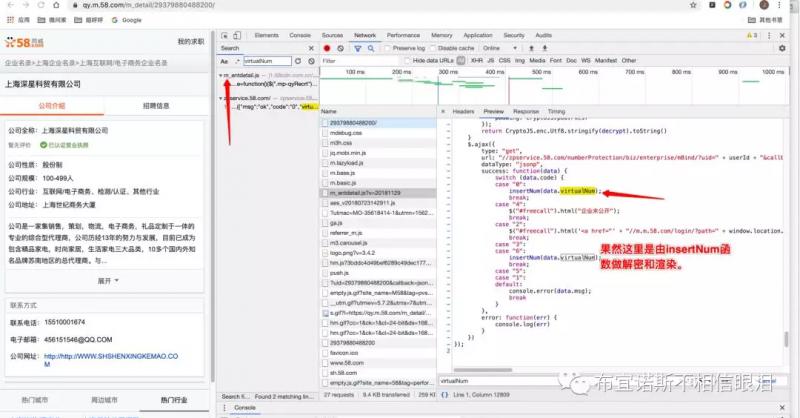
Task: Open network settings gear
Action: (782, 48)
